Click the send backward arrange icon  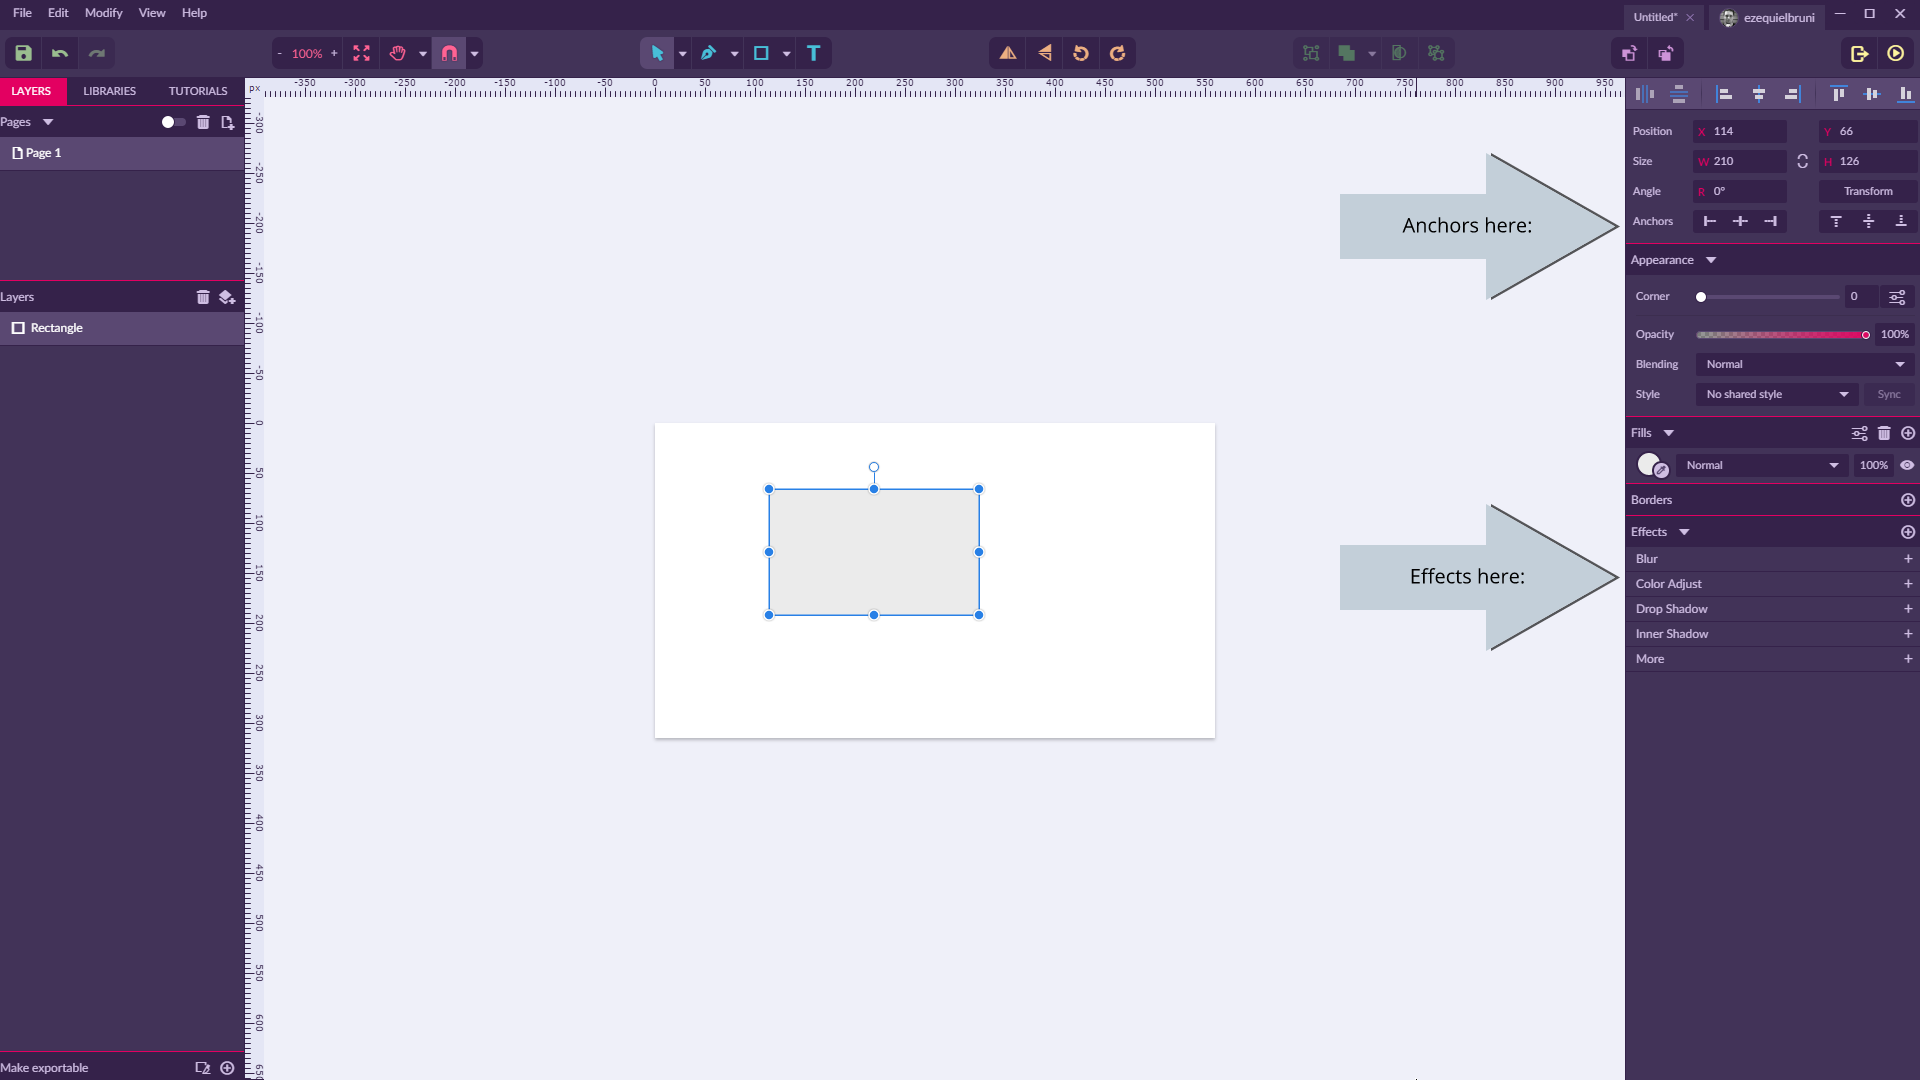pos(1666,54)
